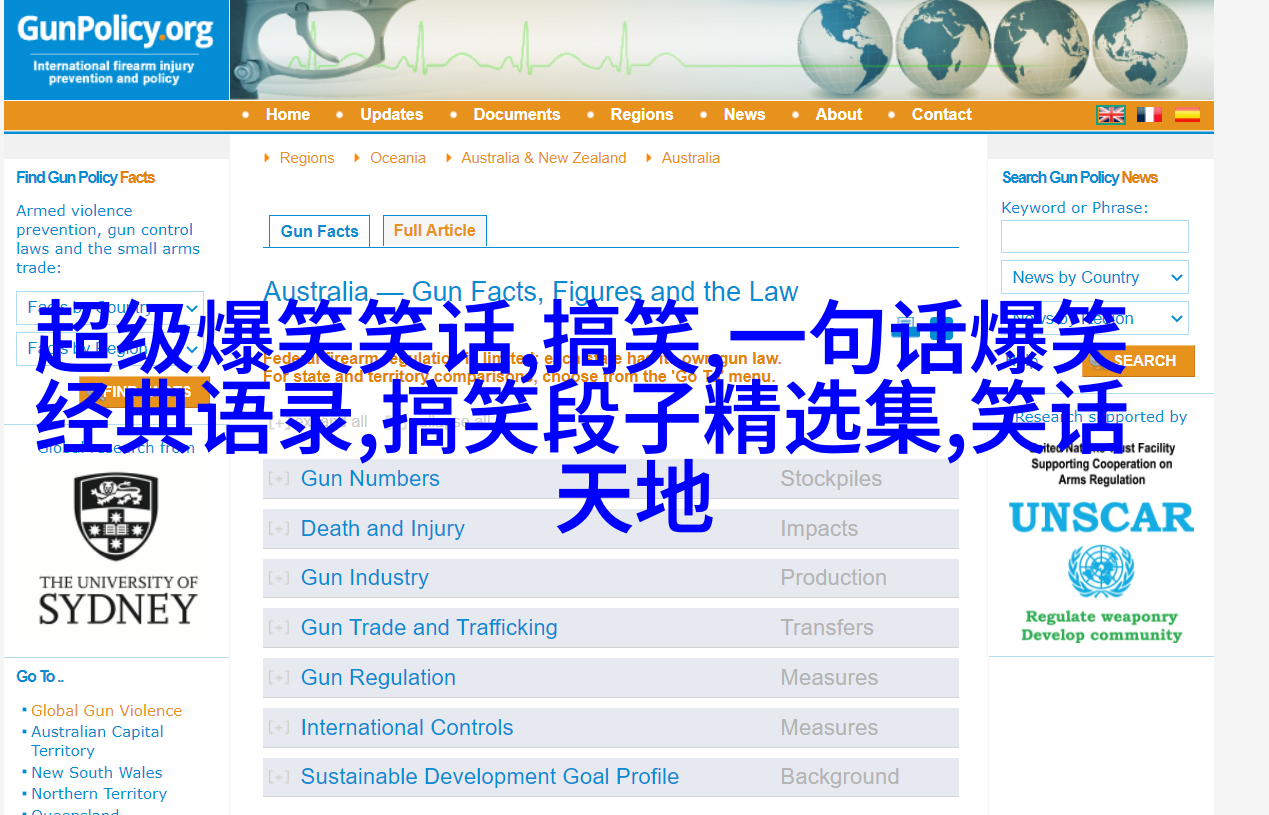
Task: Switch language using the British flag icon
Action: pyautogui.click(x=1111, y=115)
